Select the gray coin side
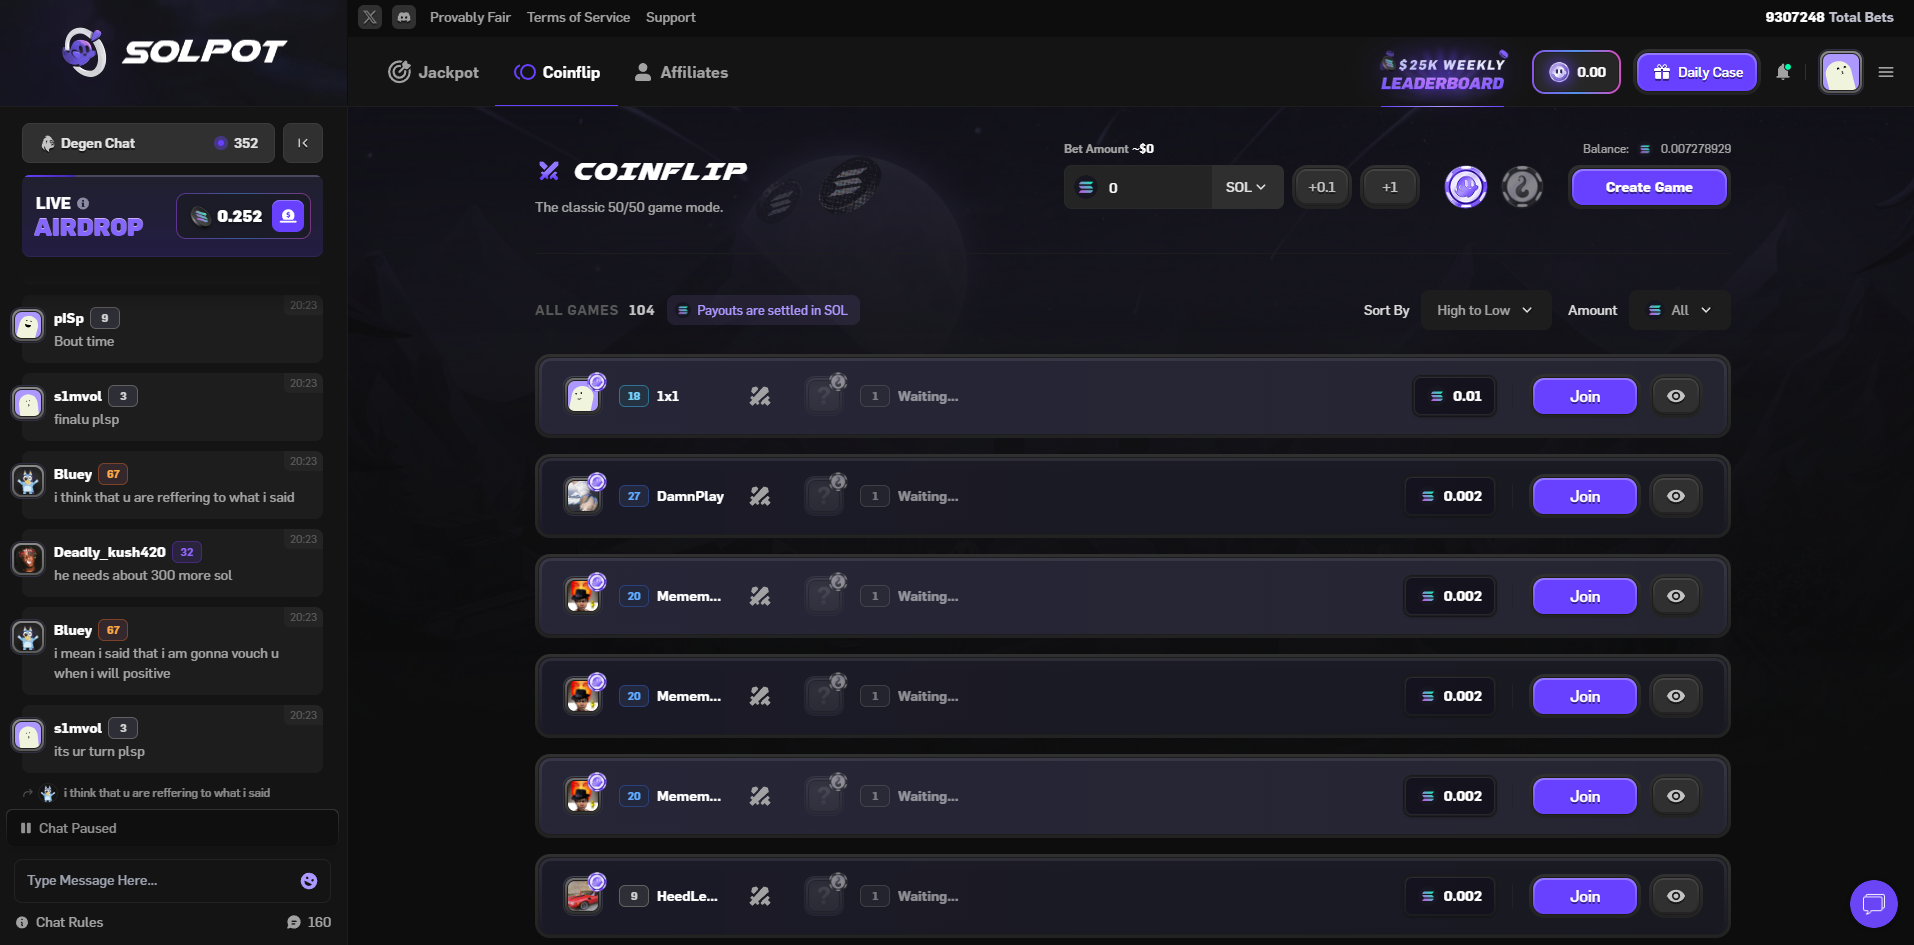1914x945 pixels. [x=1522, y=187]
